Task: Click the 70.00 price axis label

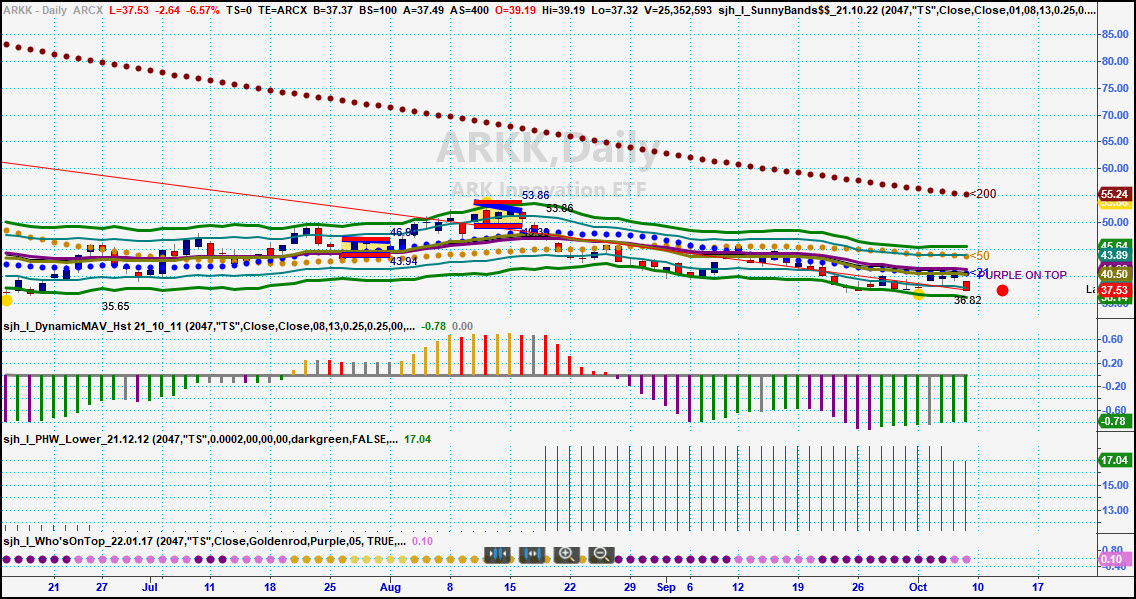Action: pyautogui.click(x=1114, y=114)
